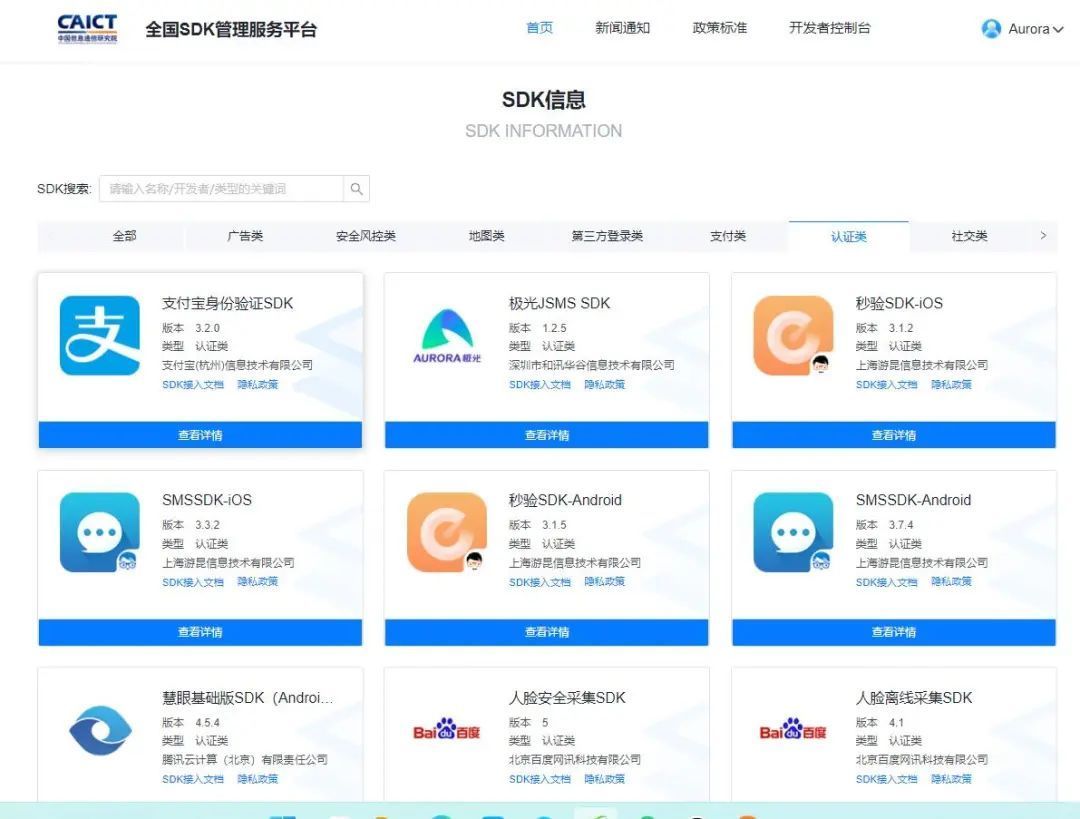Open 隐私政策 for 人脸离线采集SDK

(x=951, y=779)
